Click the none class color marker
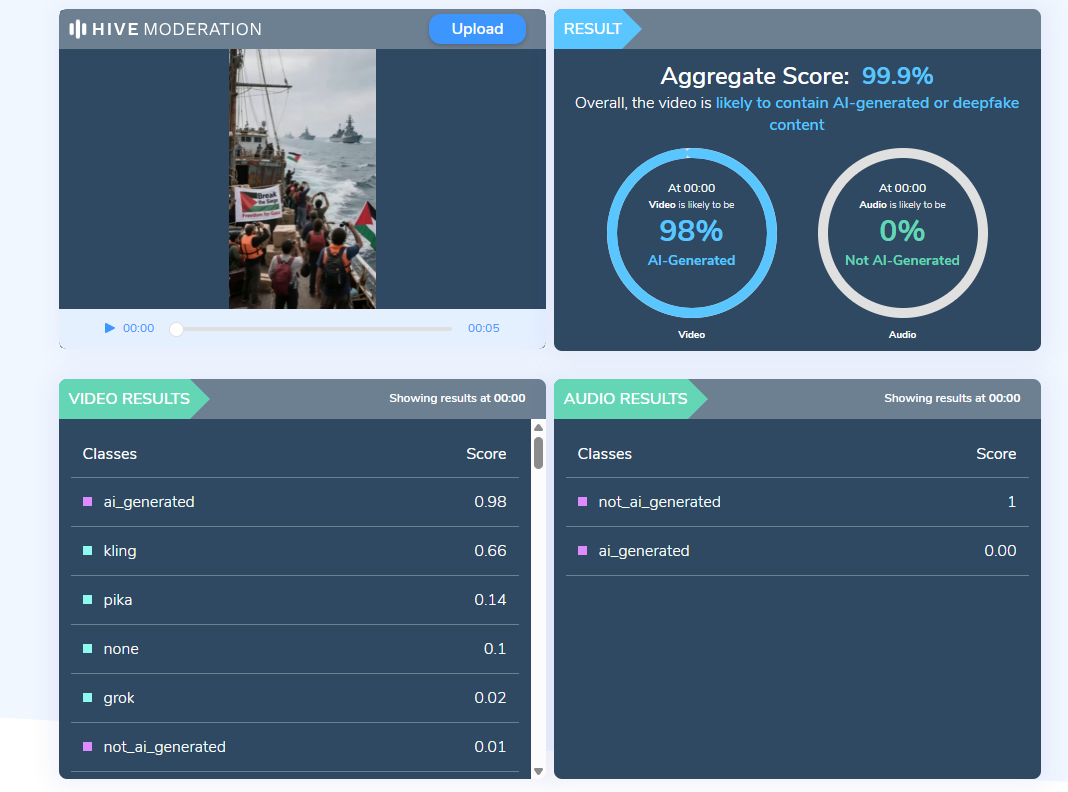 point(88,649)
